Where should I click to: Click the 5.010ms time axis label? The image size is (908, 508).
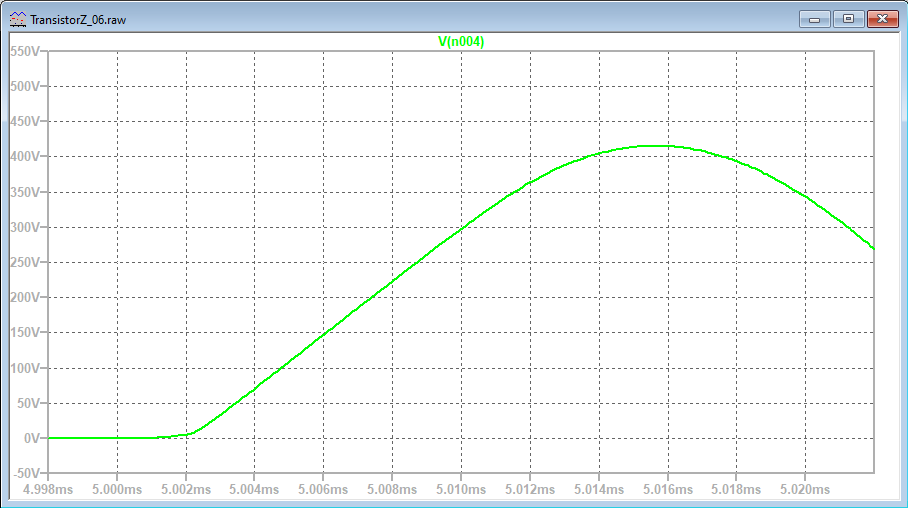pyautogui.click(x=461, y=490)
